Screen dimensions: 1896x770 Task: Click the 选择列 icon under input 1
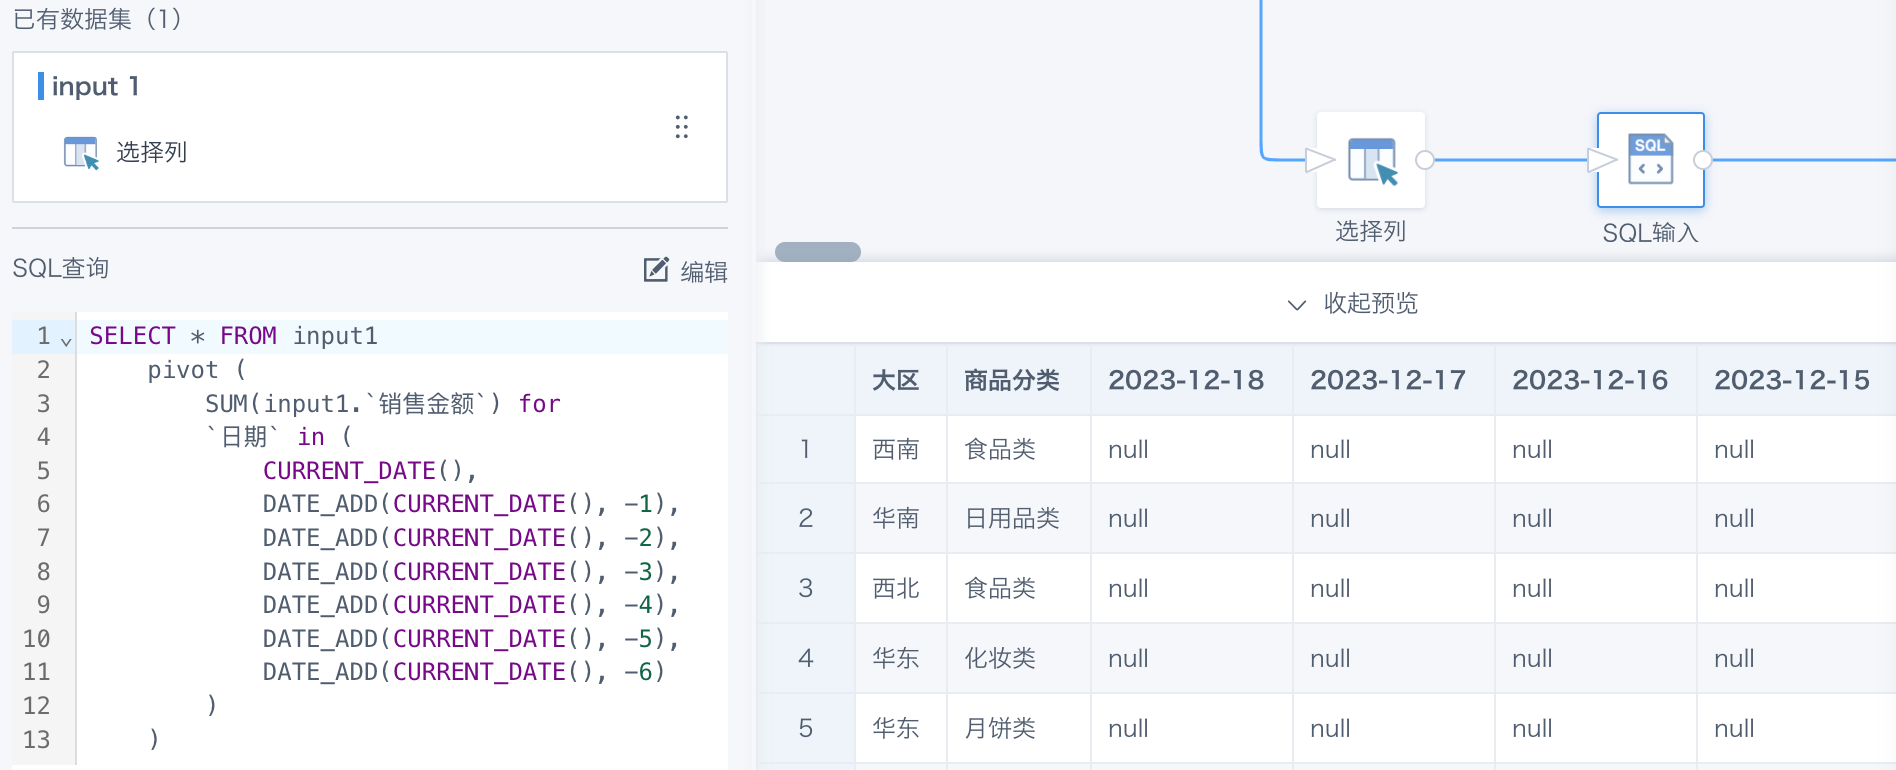81,152
